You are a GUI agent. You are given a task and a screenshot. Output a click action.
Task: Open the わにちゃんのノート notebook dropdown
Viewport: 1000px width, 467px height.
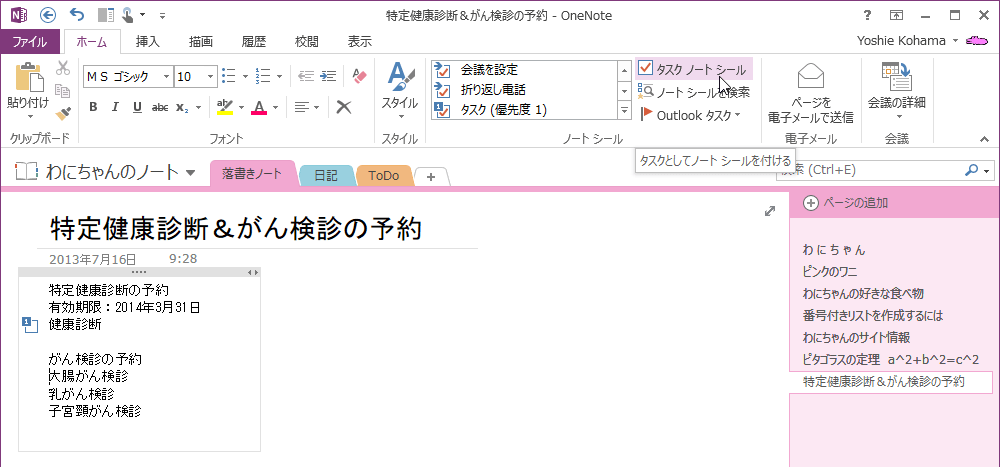coord(190,173)
